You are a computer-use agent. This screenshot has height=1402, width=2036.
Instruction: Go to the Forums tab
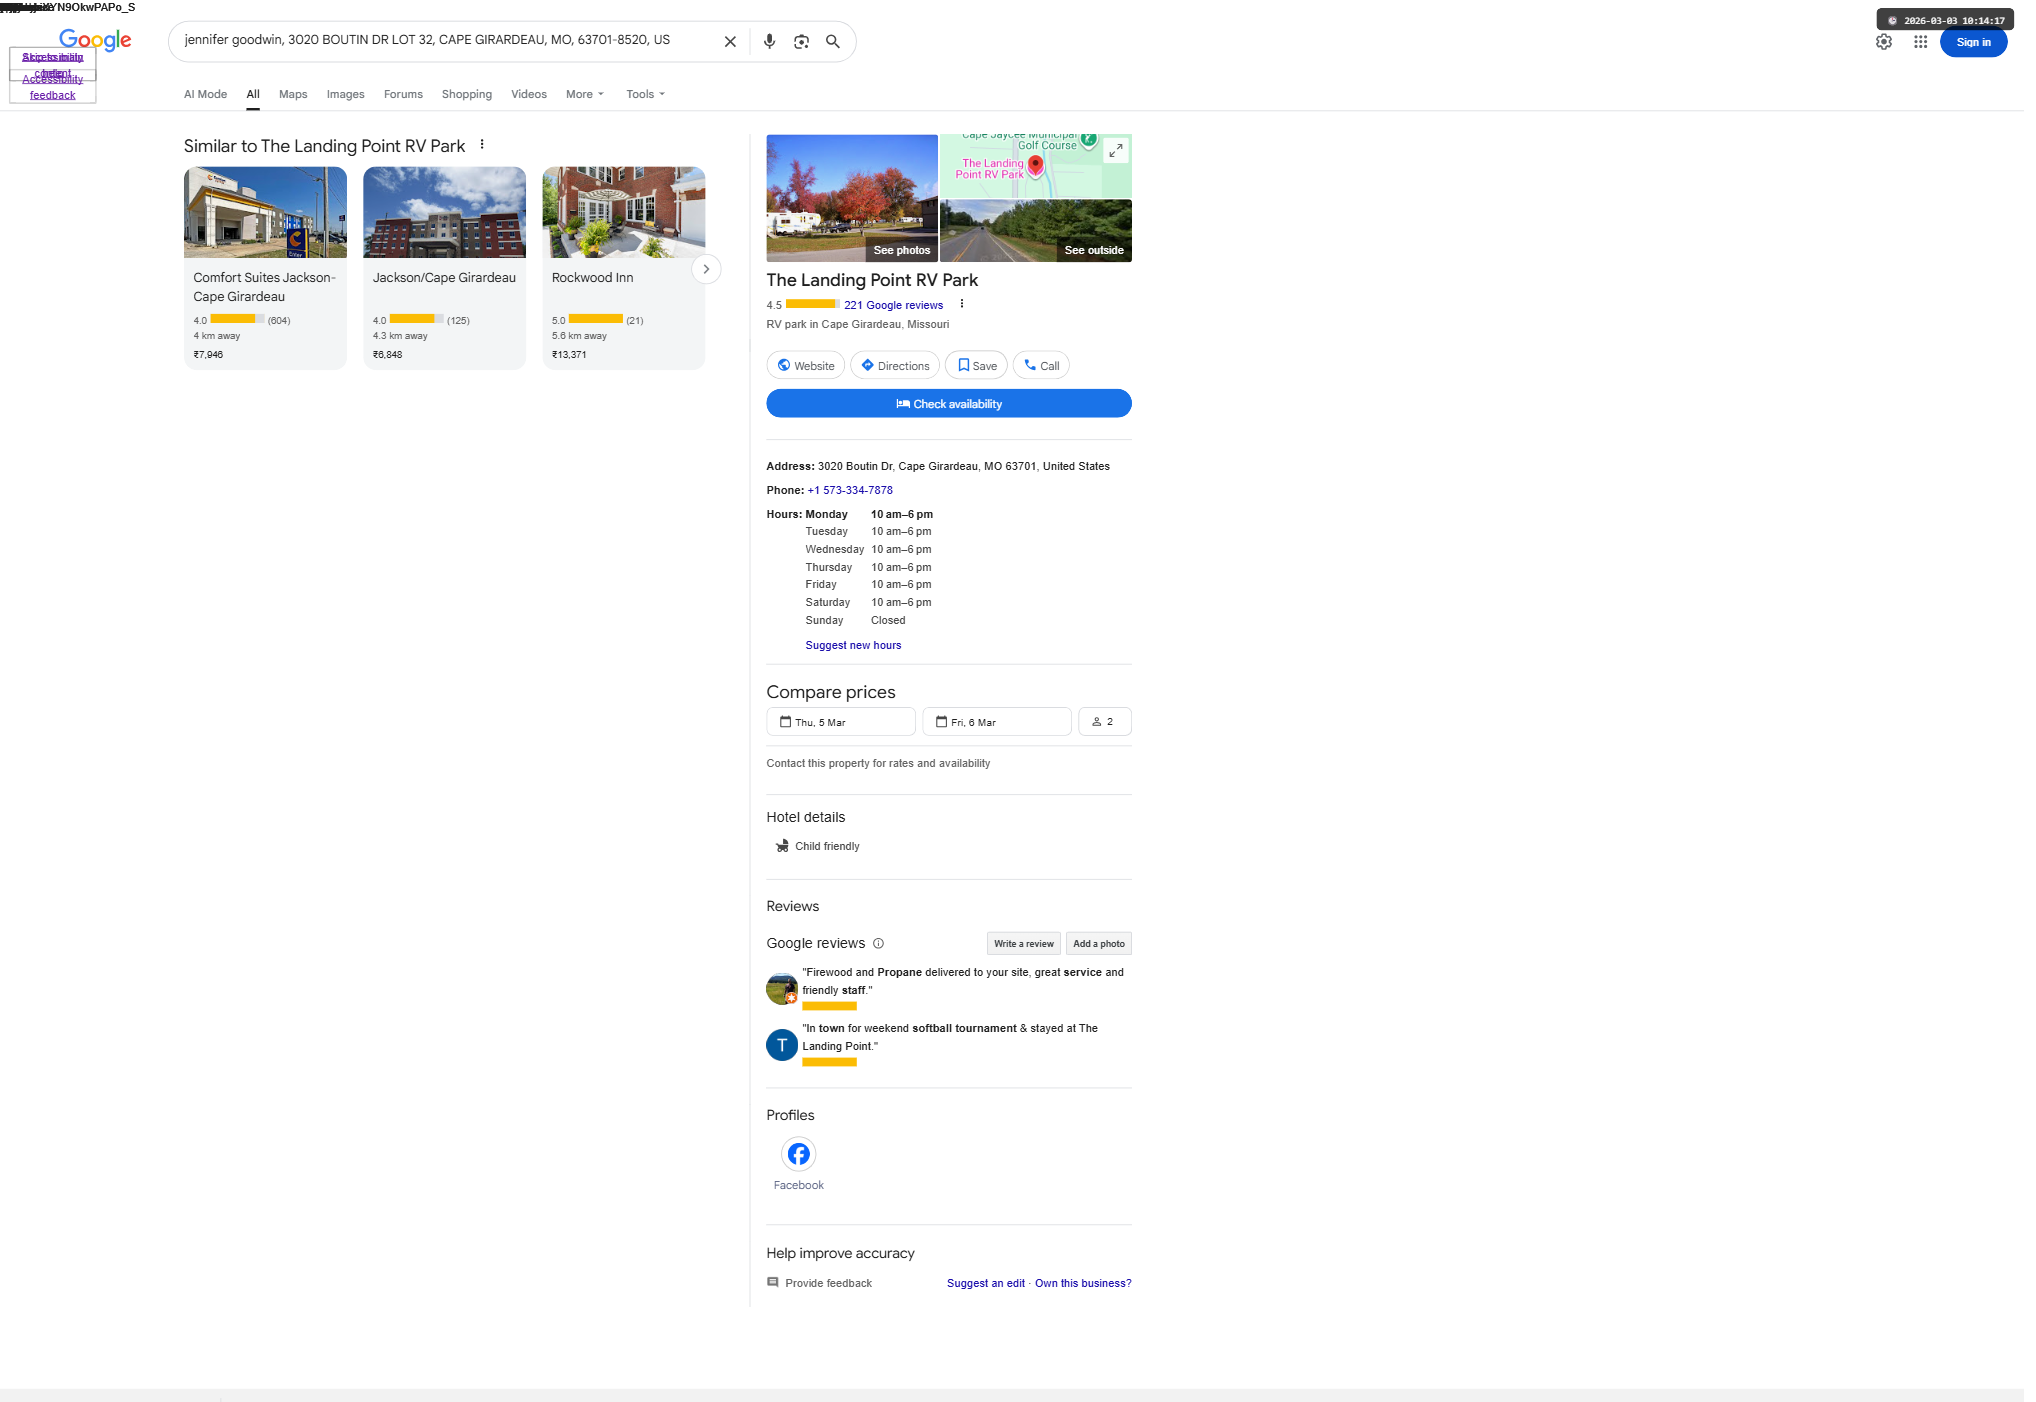coord(403,94)
